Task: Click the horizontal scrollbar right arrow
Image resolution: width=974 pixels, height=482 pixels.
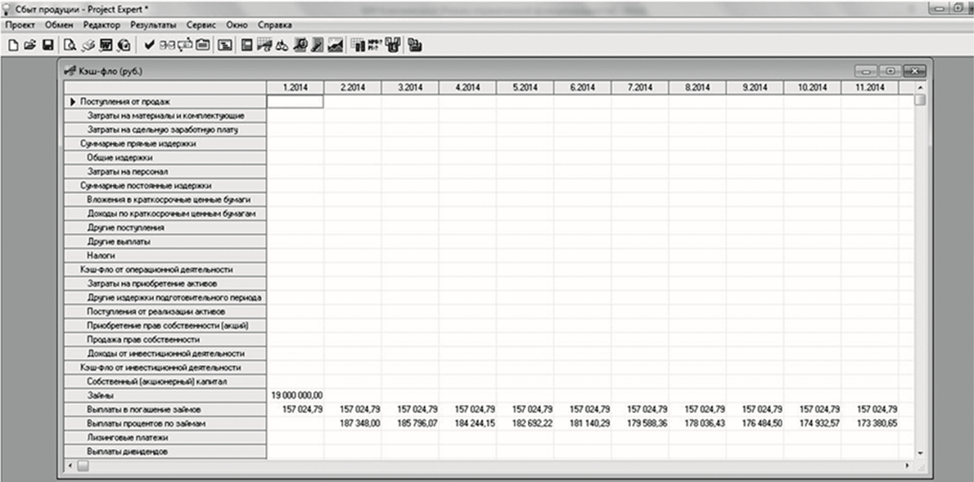Action: 907,466
